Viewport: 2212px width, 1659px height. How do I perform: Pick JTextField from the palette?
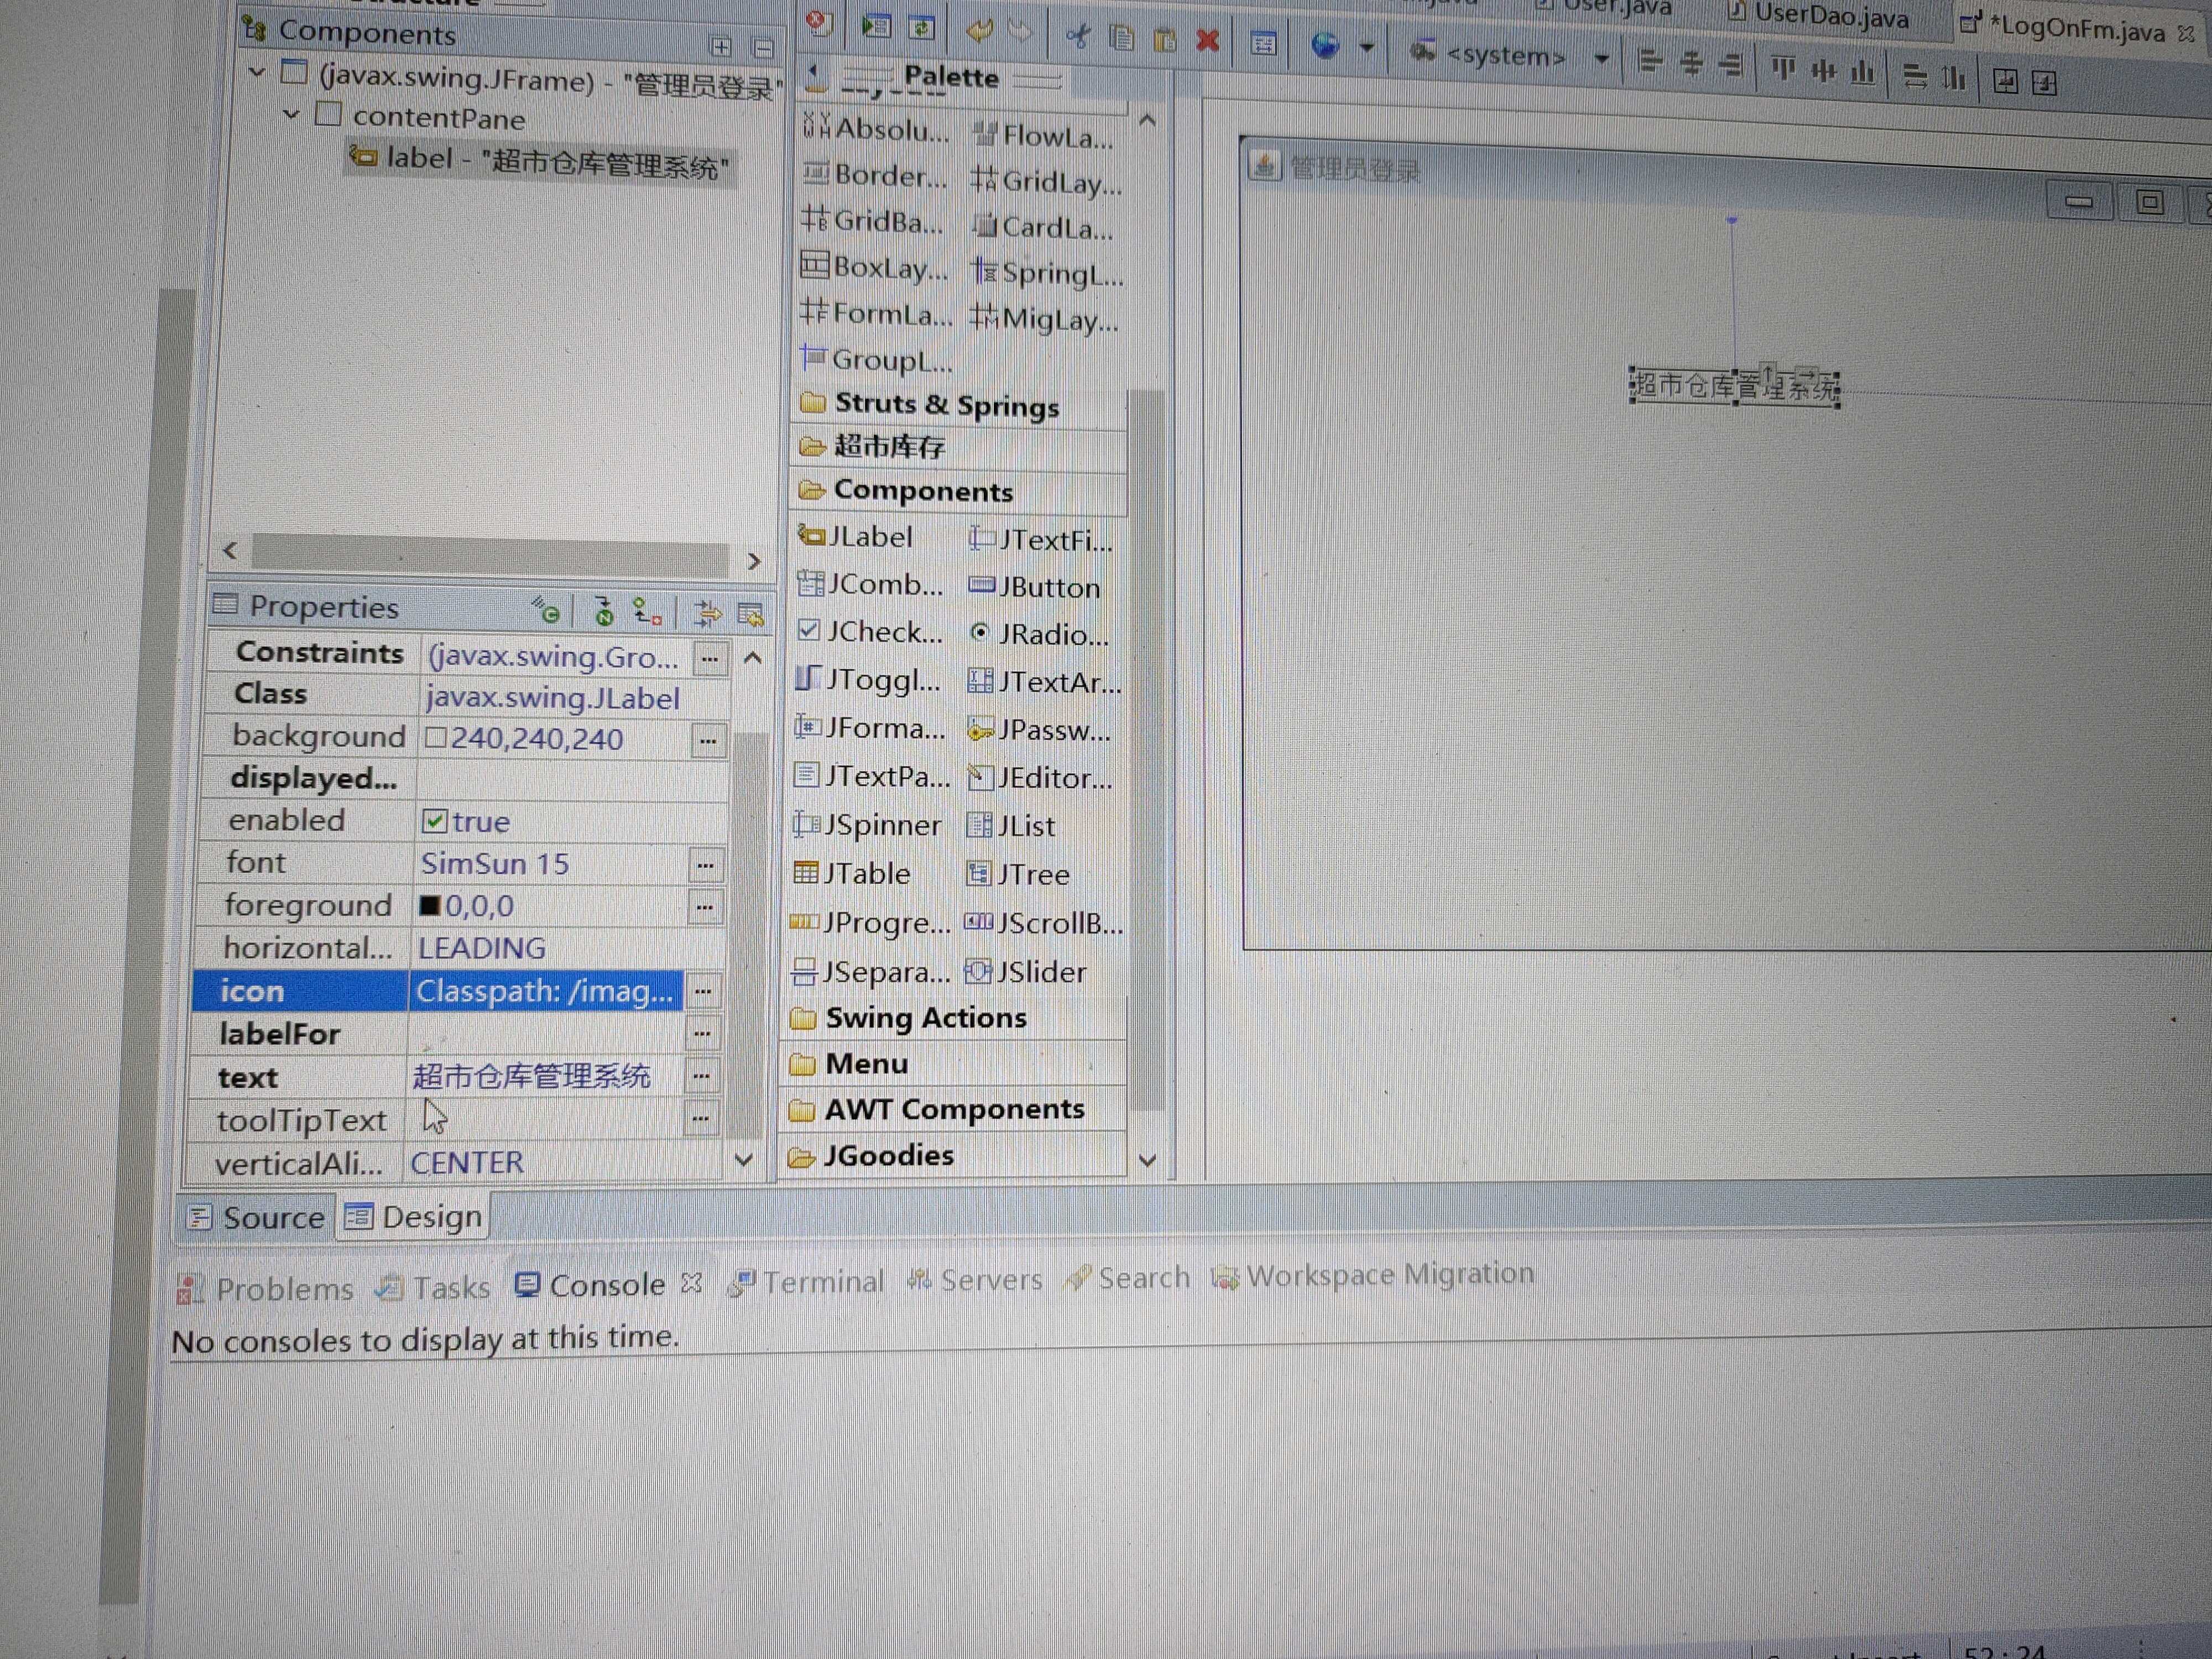(1041, 540)
